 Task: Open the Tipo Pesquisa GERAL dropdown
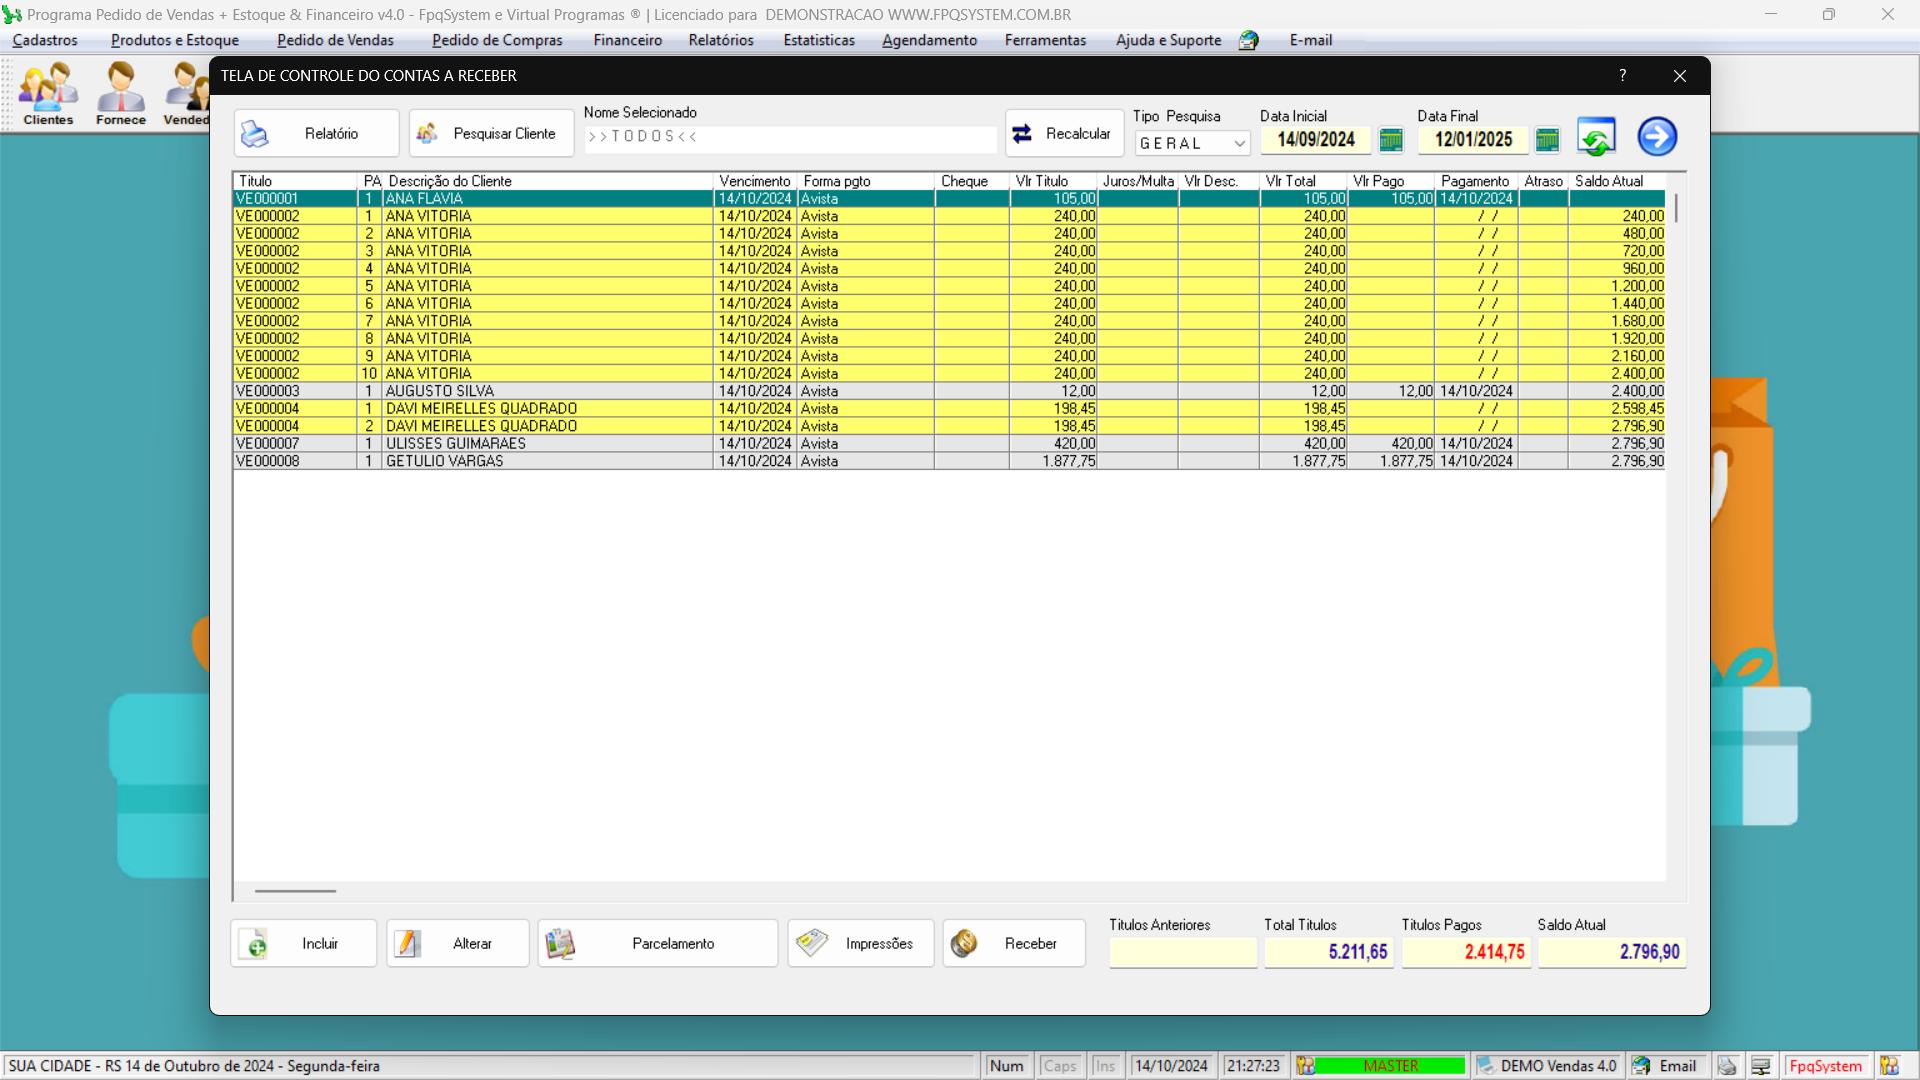coord(1192,143)
